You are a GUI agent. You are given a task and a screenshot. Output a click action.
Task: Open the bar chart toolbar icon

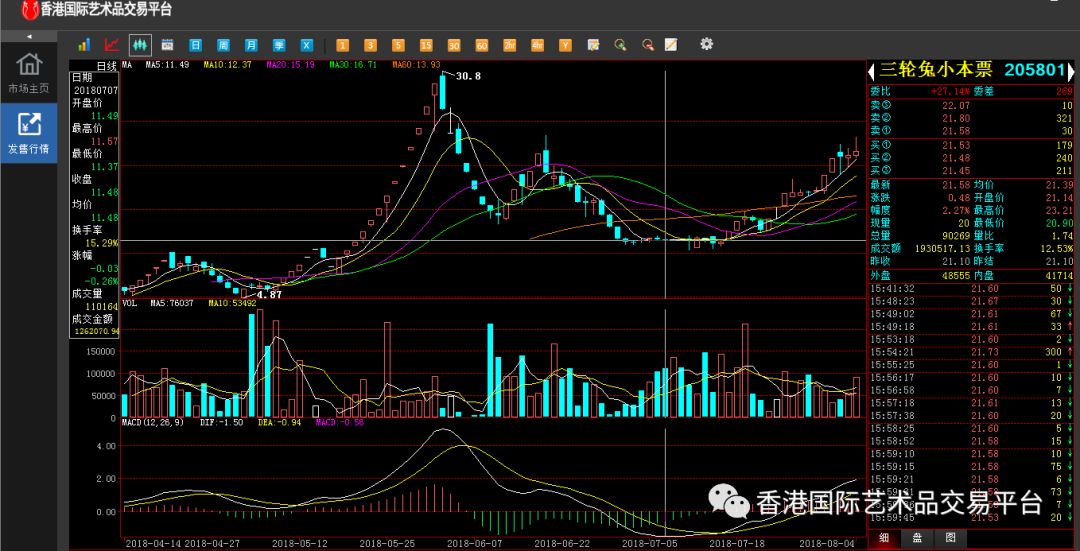(84, 45)
